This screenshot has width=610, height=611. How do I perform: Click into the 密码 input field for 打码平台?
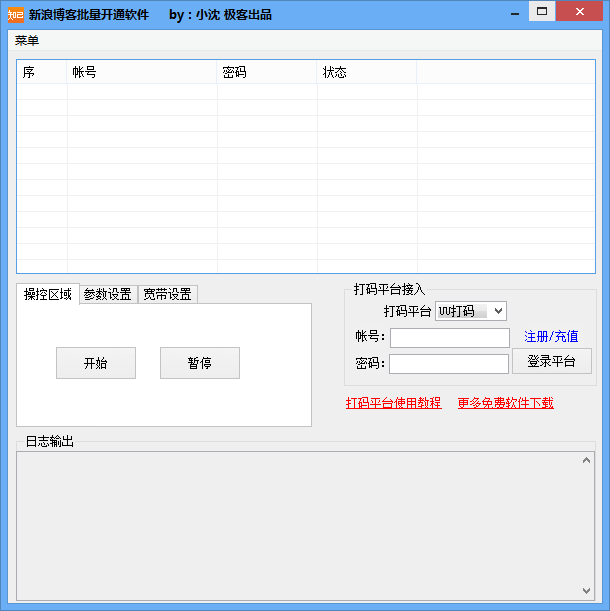coord(449,364)
